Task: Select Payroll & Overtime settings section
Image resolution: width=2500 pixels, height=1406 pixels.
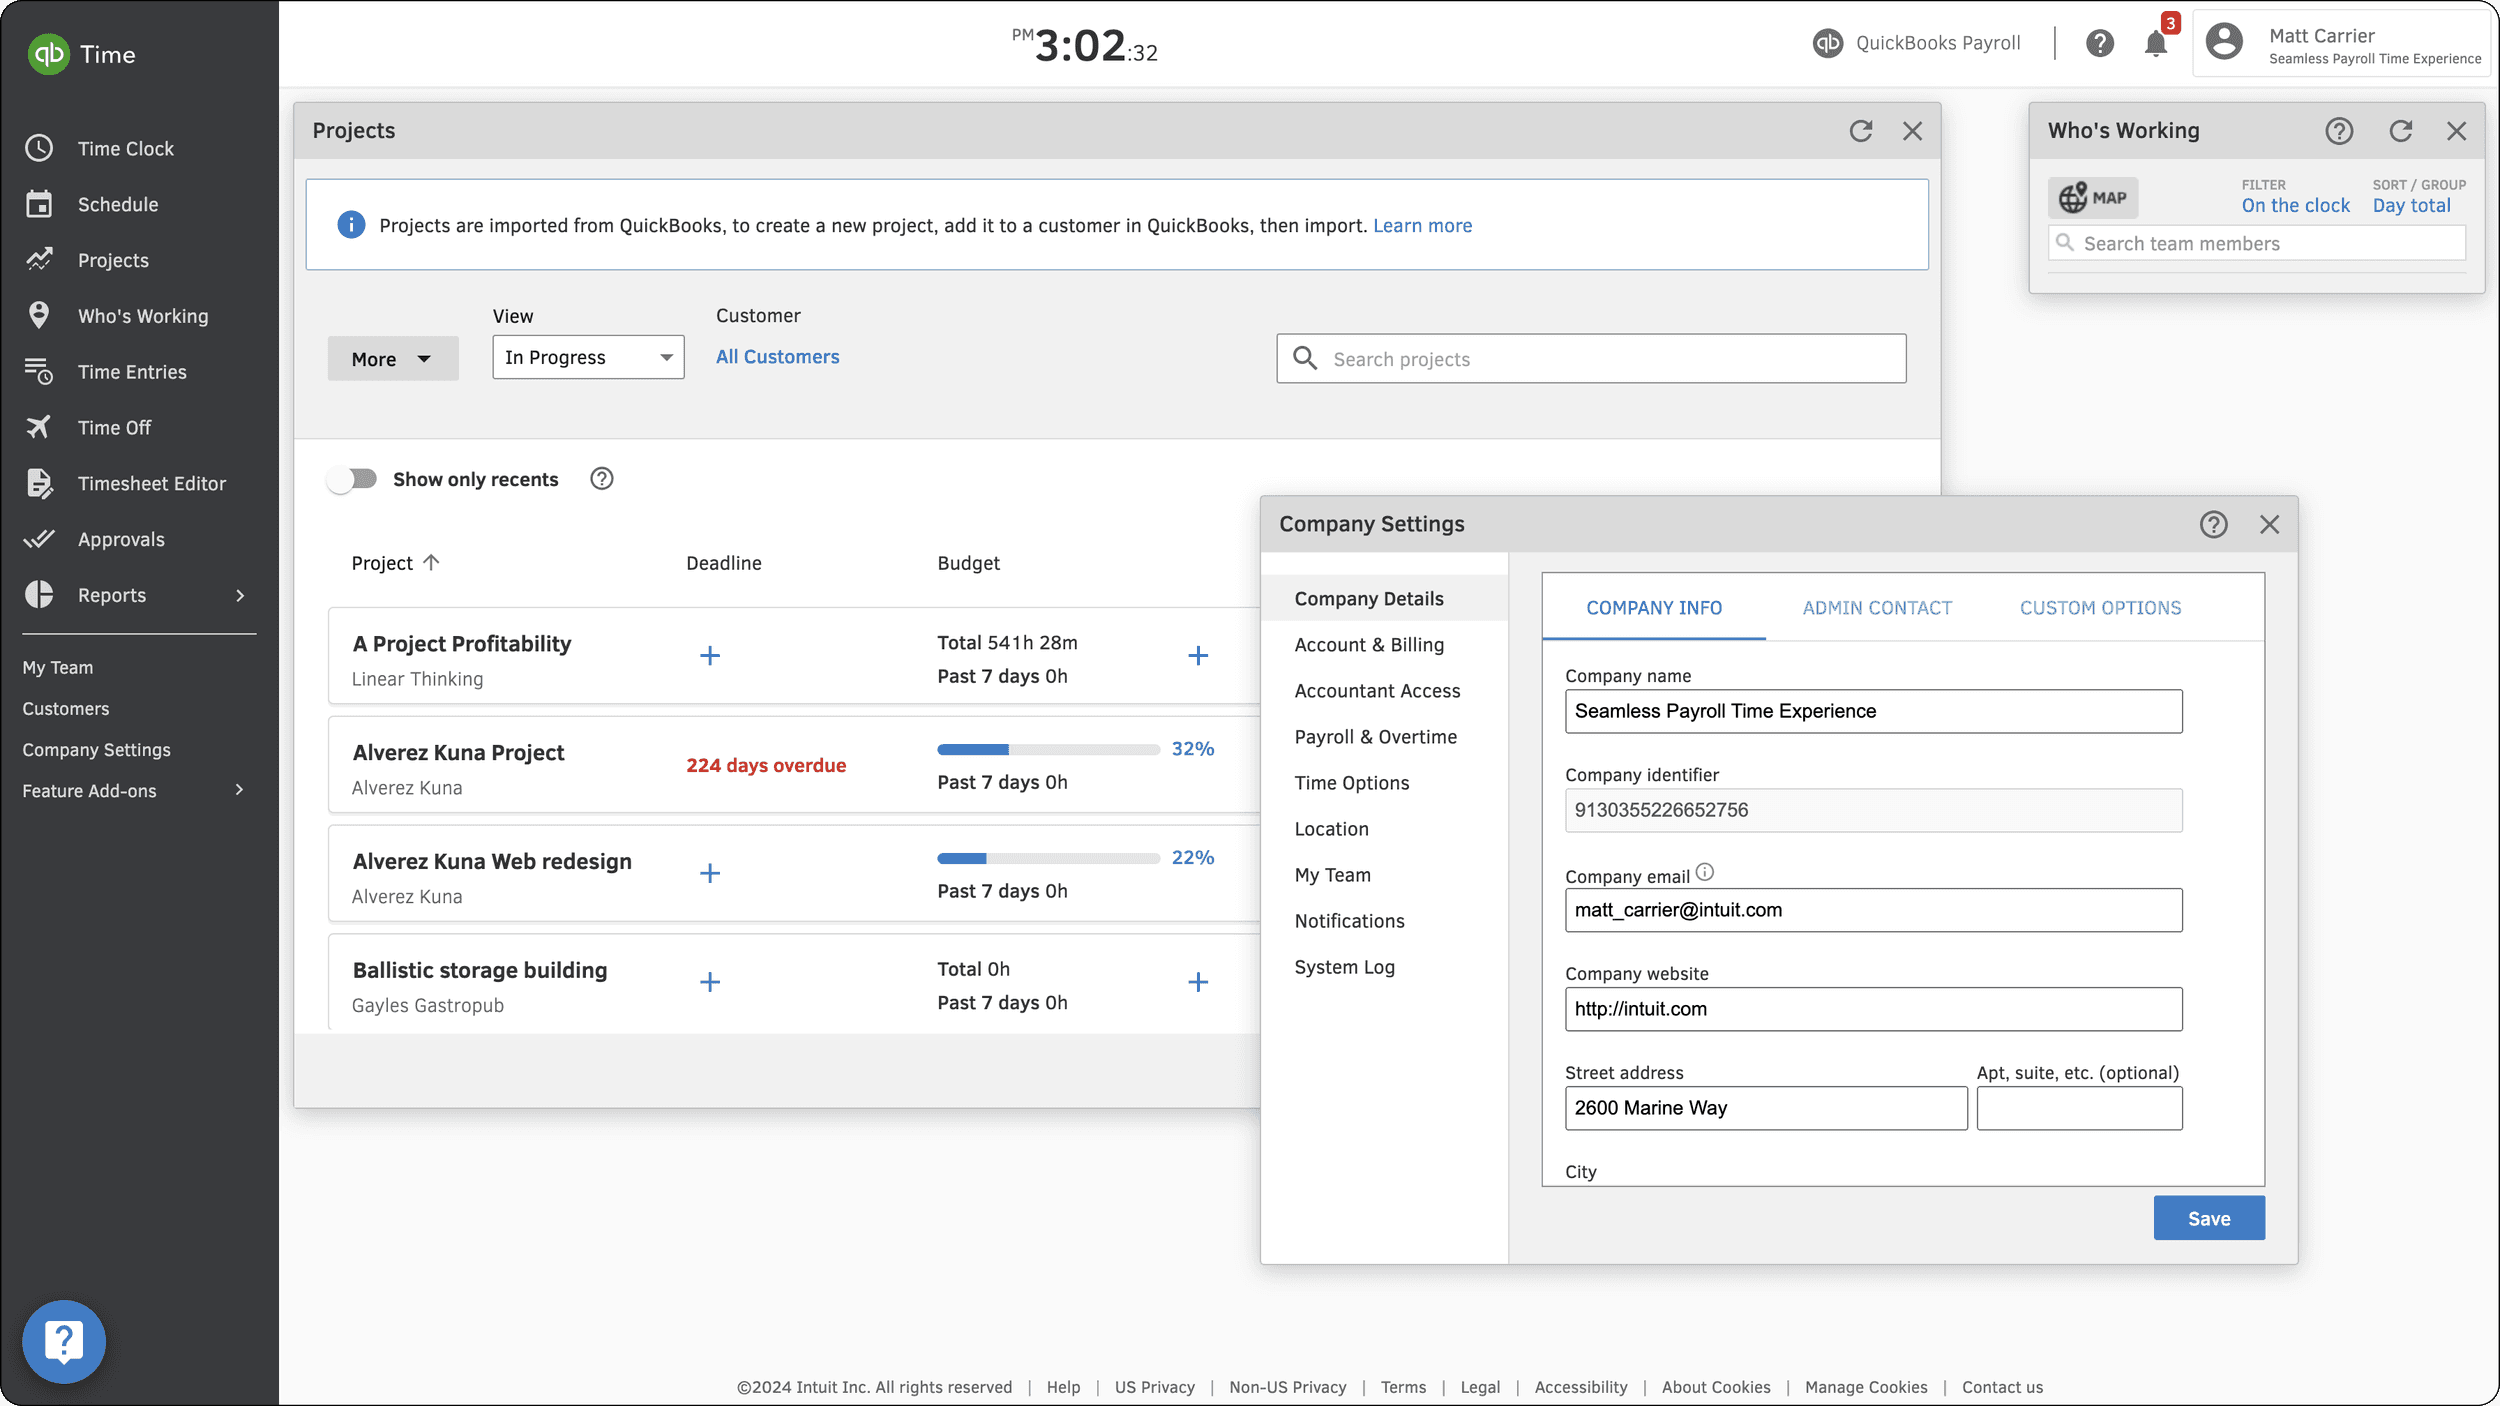Action: pyautogui.click(x=1375, y=737)
